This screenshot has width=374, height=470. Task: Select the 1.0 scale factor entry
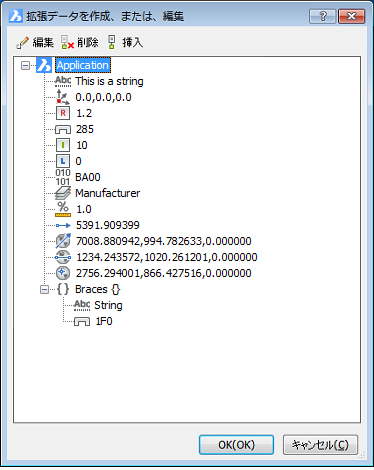(84, 209)
